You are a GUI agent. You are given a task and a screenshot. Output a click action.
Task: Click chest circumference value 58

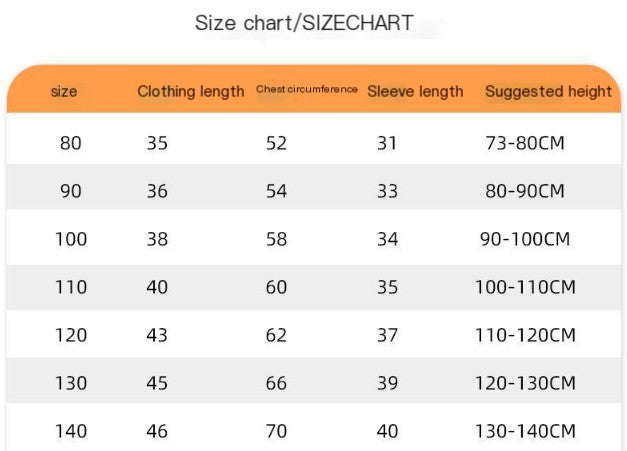276,239
